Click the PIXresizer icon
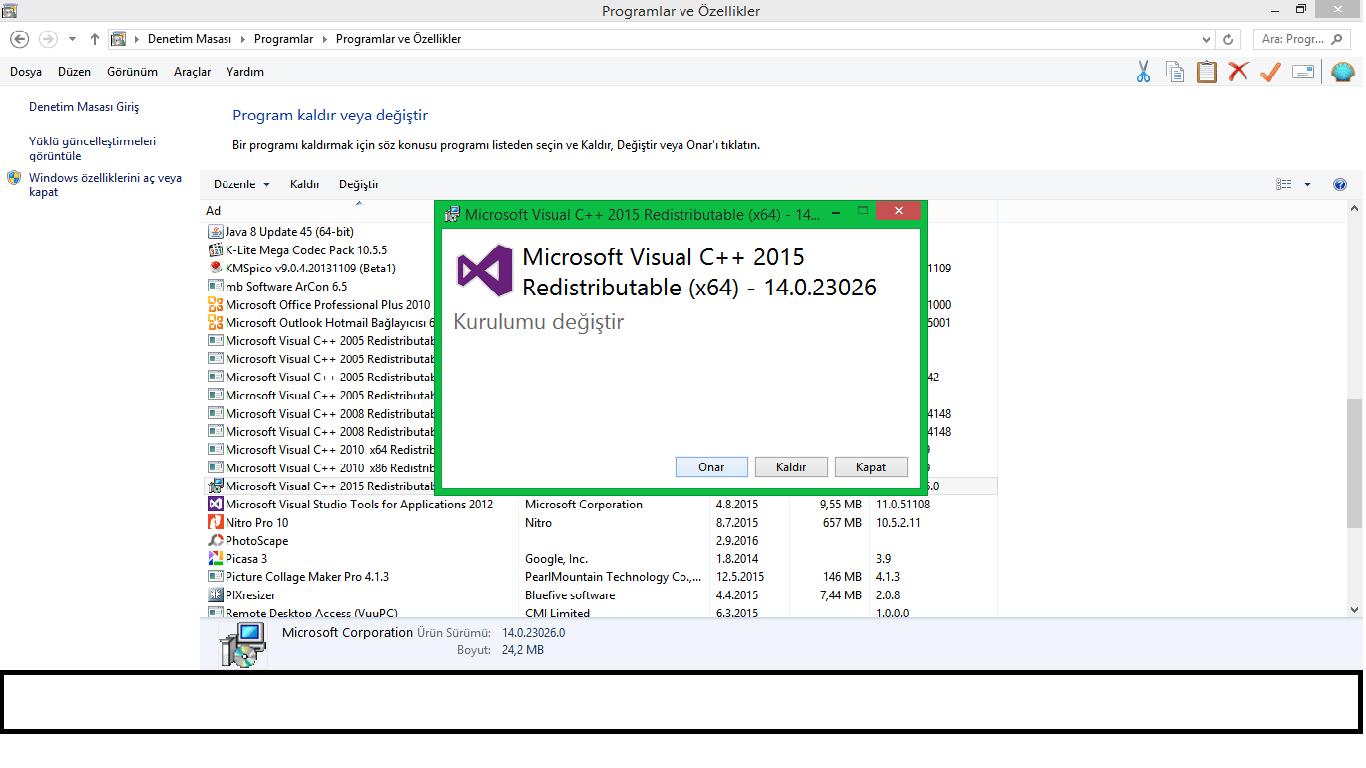1366x768 pixels. pos(215,595)
